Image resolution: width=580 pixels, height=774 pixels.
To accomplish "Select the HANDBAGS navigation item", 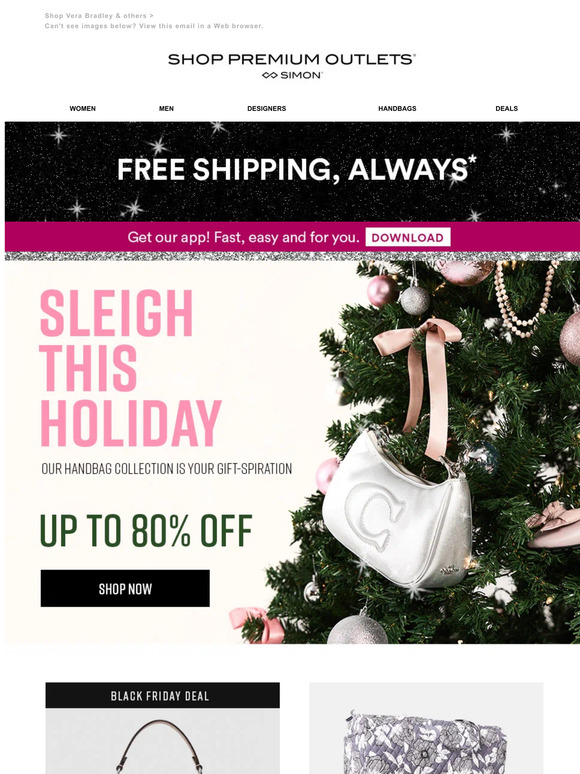I will (x=397, y=108).
